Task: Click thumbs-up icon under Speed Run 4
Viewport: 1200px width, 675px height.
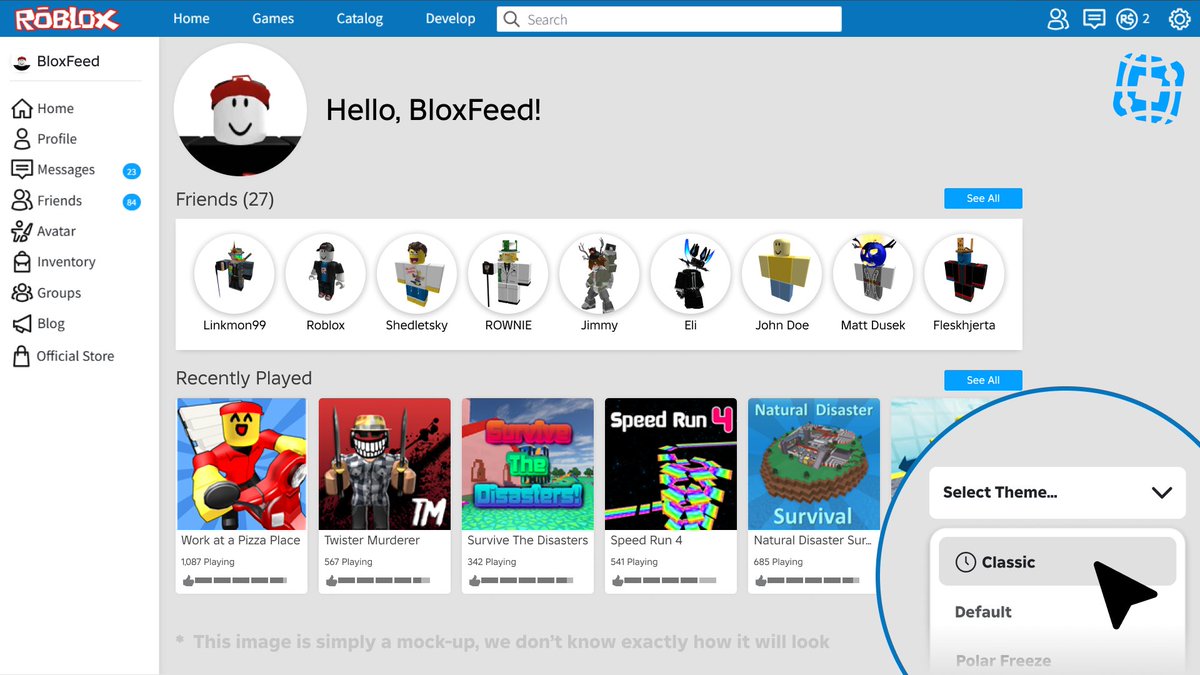Action: 617,580
